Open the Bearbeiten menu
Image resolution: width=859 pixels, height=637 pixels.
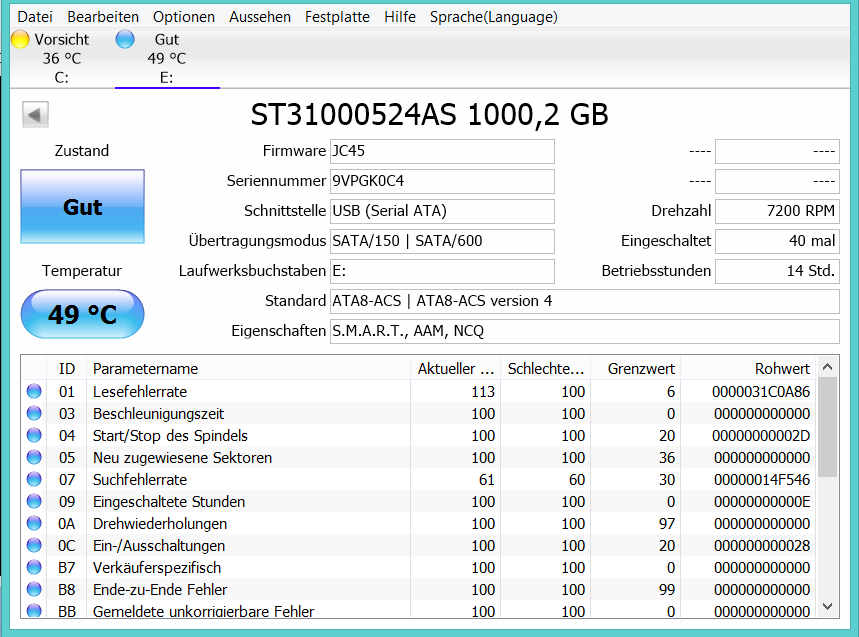pyautogui.click(x=103, y=17)
